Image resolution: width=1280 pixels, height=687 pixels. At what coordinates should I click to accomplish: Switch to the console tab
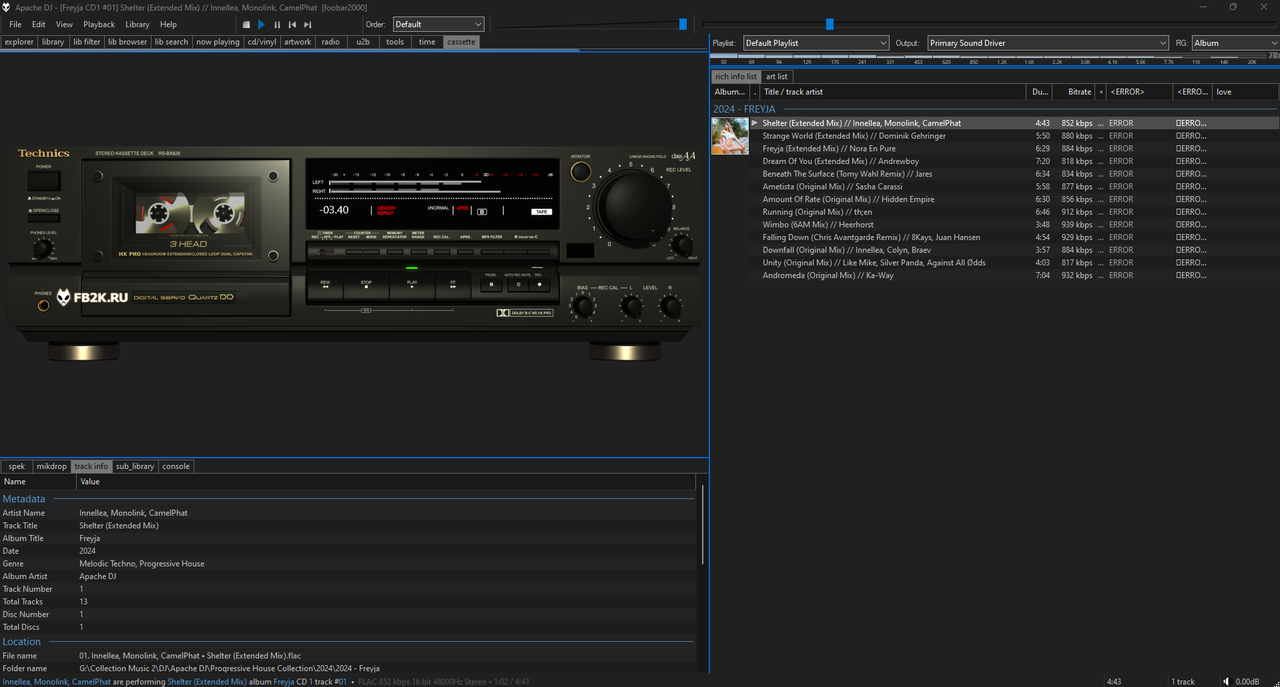pos(176,466)
